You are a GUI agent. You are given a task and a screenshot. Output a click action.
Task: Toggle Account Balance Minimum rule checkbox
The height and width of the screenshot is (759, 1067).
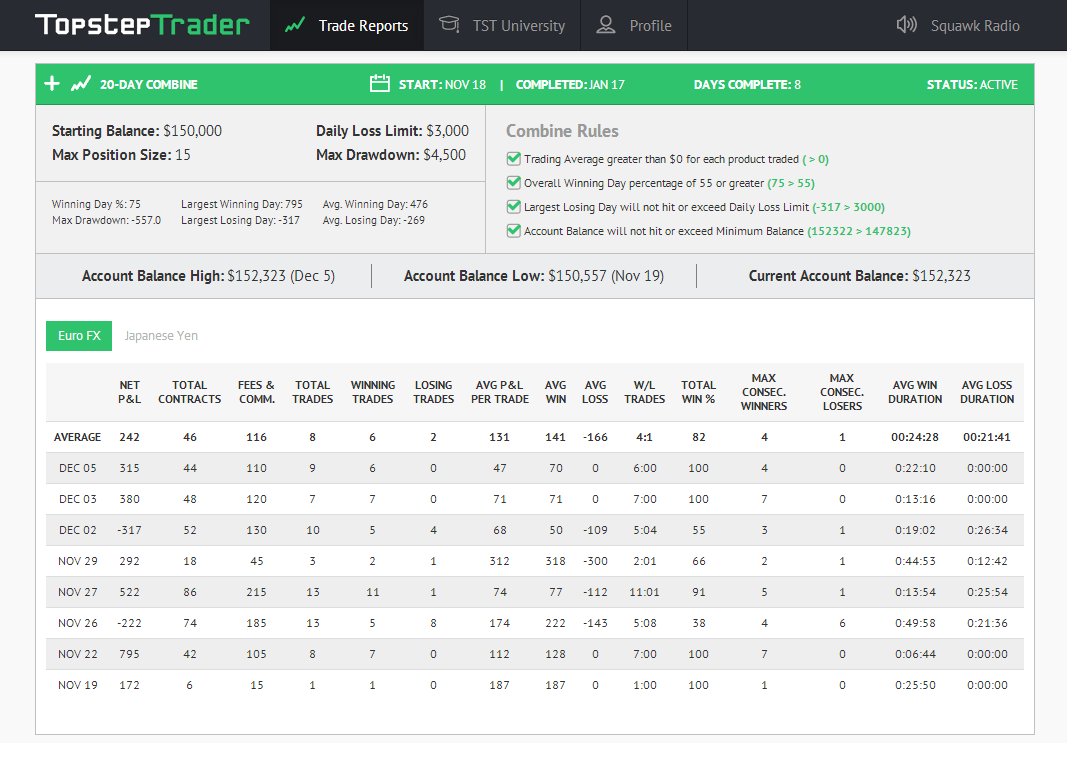(514, 231)
